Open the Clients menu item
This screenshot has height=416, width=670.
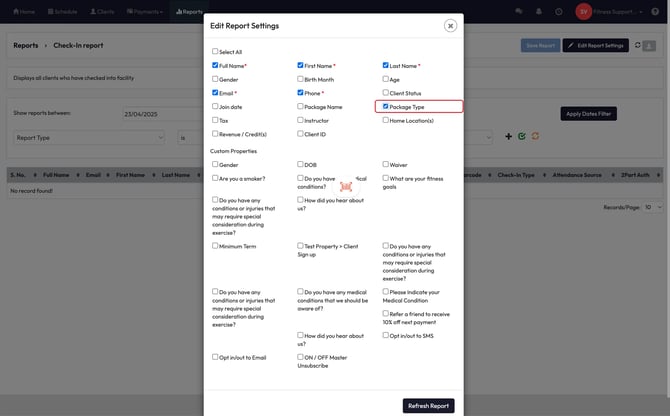[x=102, y=11]
